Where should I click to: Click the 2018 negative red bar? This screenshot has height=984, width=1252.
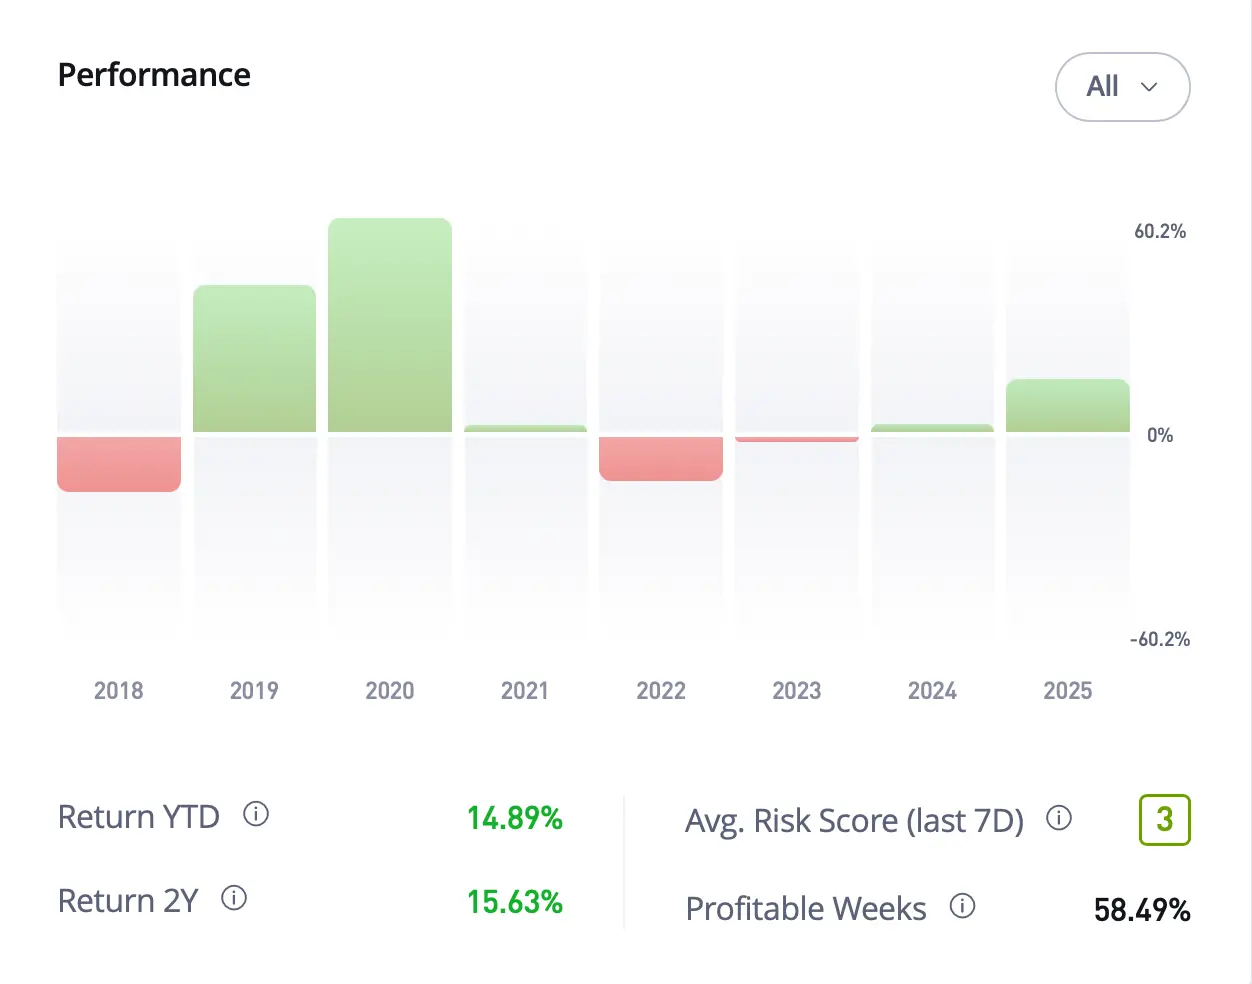click(119, 464)
